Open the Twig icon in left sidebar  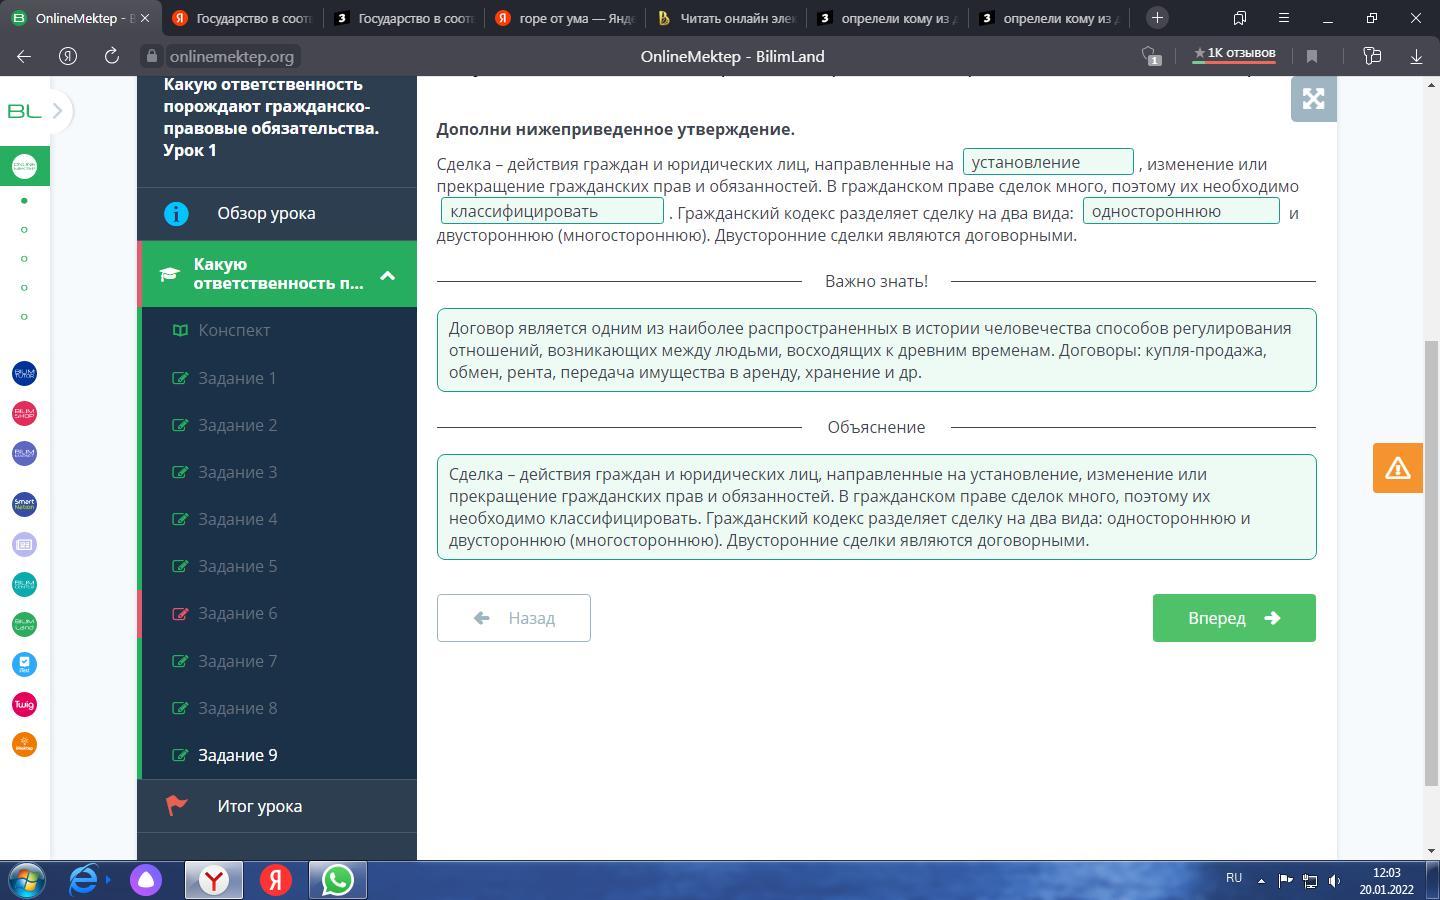24,704
